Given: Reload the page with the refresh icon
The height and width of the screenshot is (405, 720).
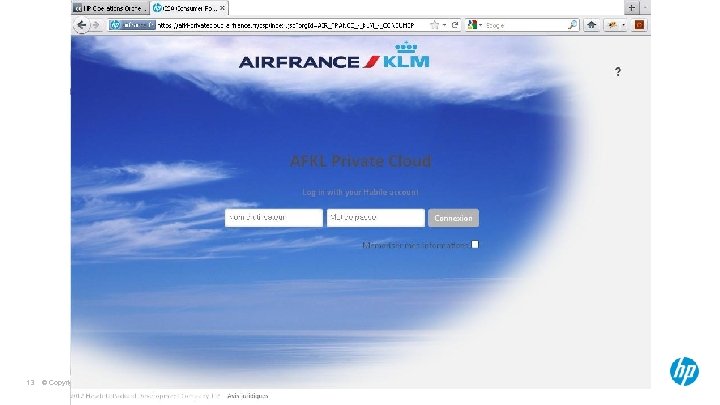Looking at the screenshot, I should coord(455,25).
